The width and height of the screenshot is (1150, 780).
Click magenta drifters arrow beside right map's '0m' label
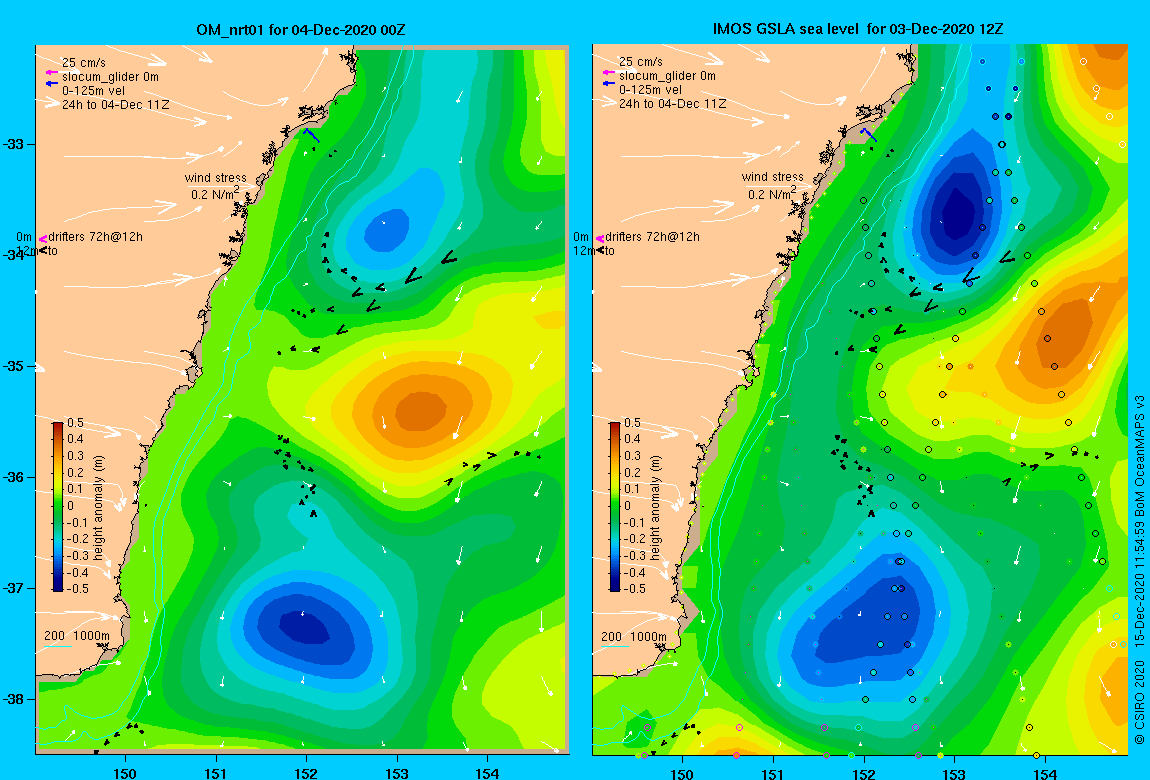tap(600, 238)
